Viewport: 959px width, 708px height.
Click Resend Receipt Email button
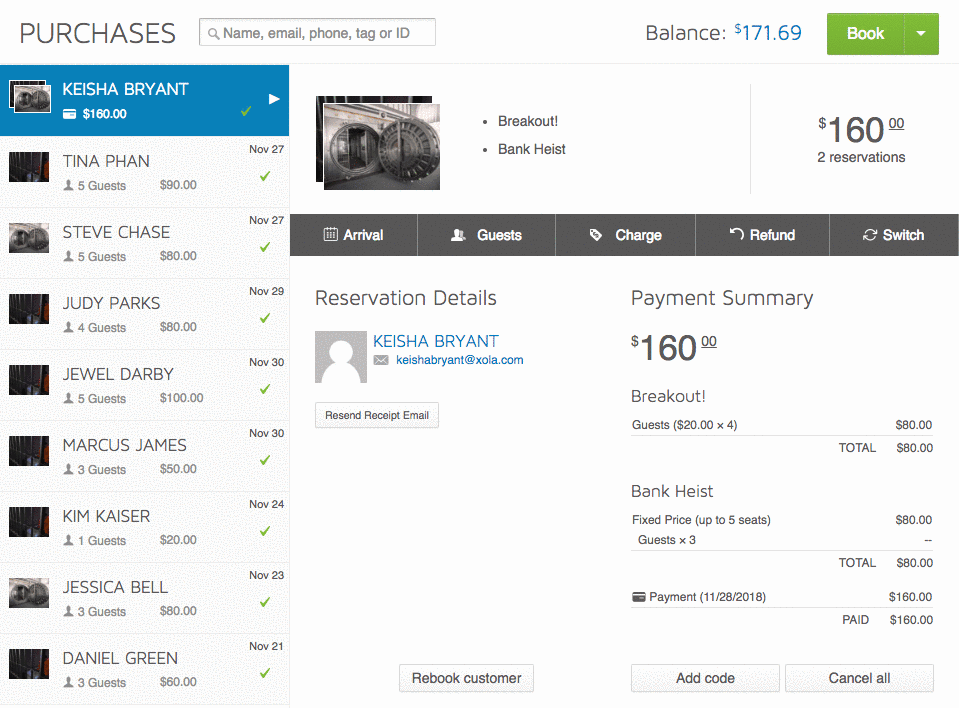377,415
